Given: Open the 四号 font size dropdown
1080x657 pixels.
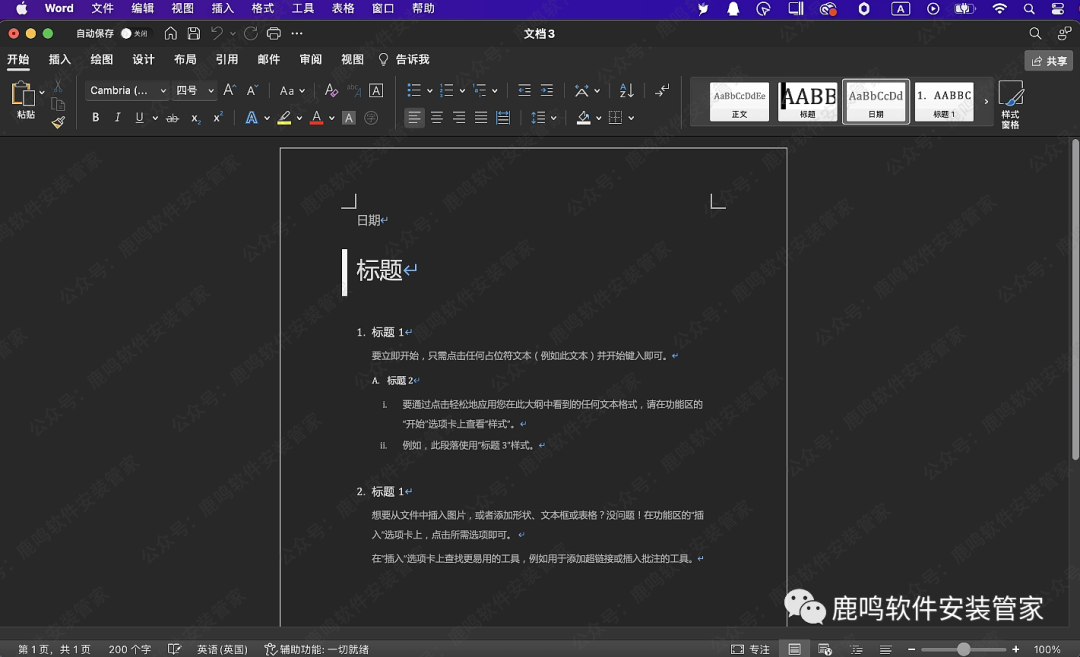Looking at the screenshot, I should 195,90.
